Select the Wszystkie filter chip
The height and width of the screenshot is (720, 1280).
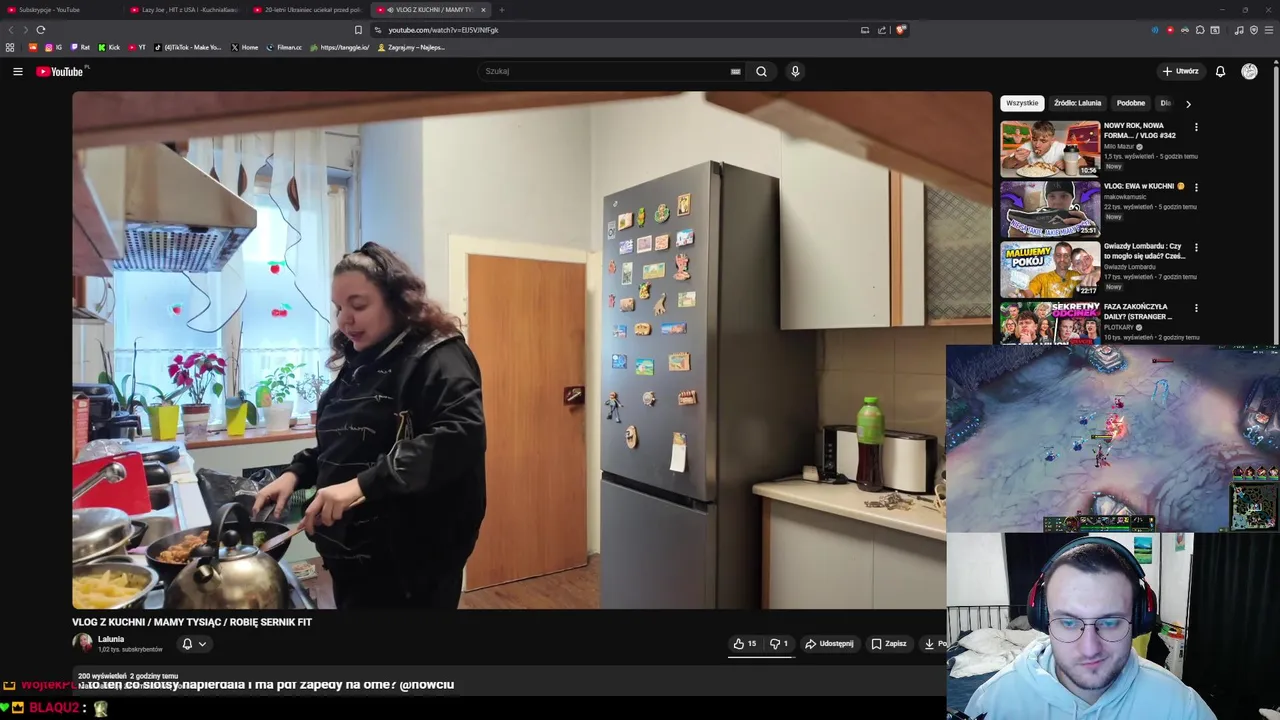point(1022,103)
